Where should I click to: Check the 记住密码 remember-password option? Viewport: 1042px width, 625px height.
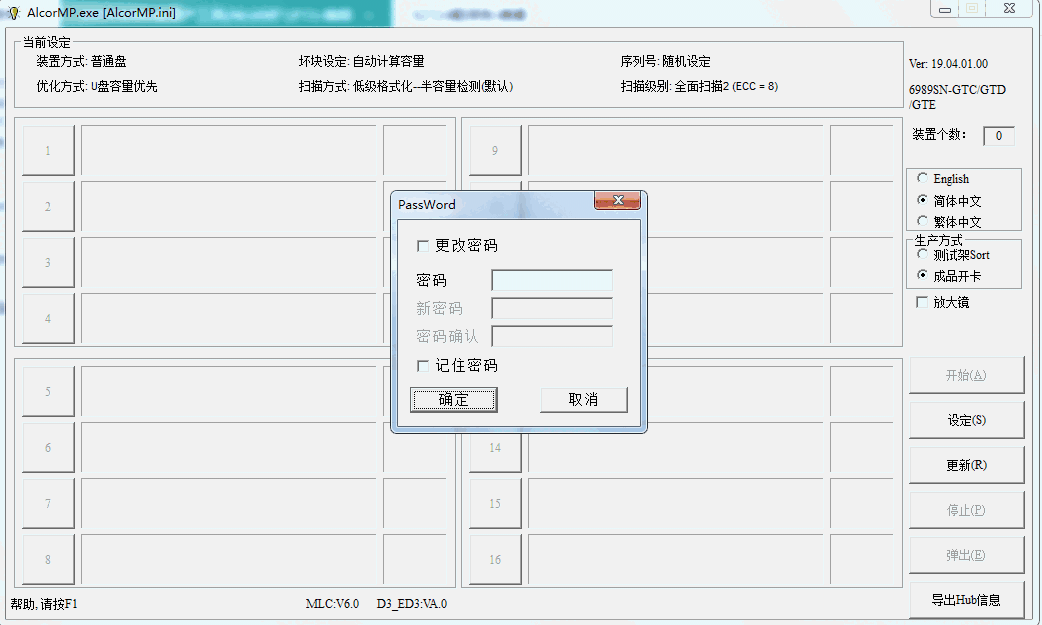(423, 365)
